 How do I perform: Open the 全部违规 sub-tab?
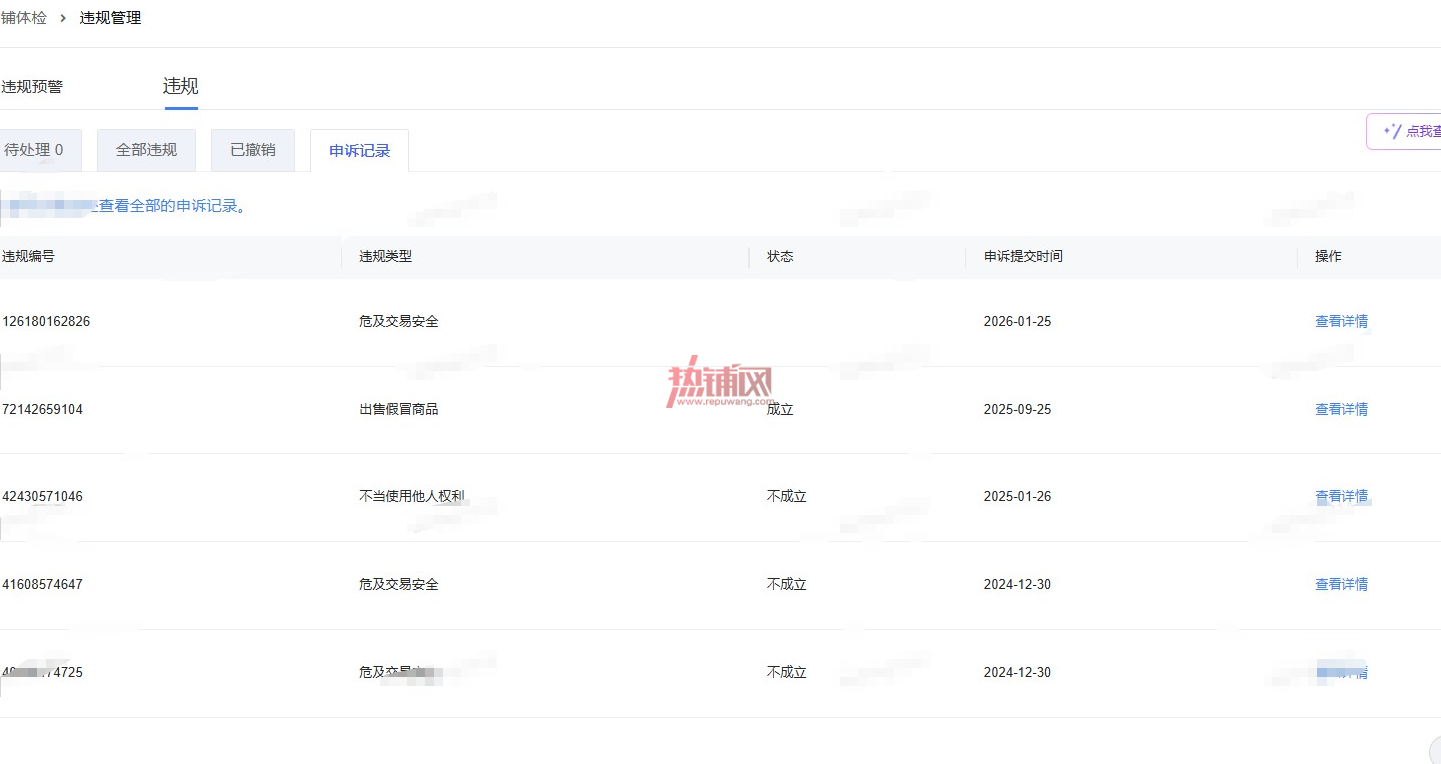pyautogui.click(x=146, y=150)
